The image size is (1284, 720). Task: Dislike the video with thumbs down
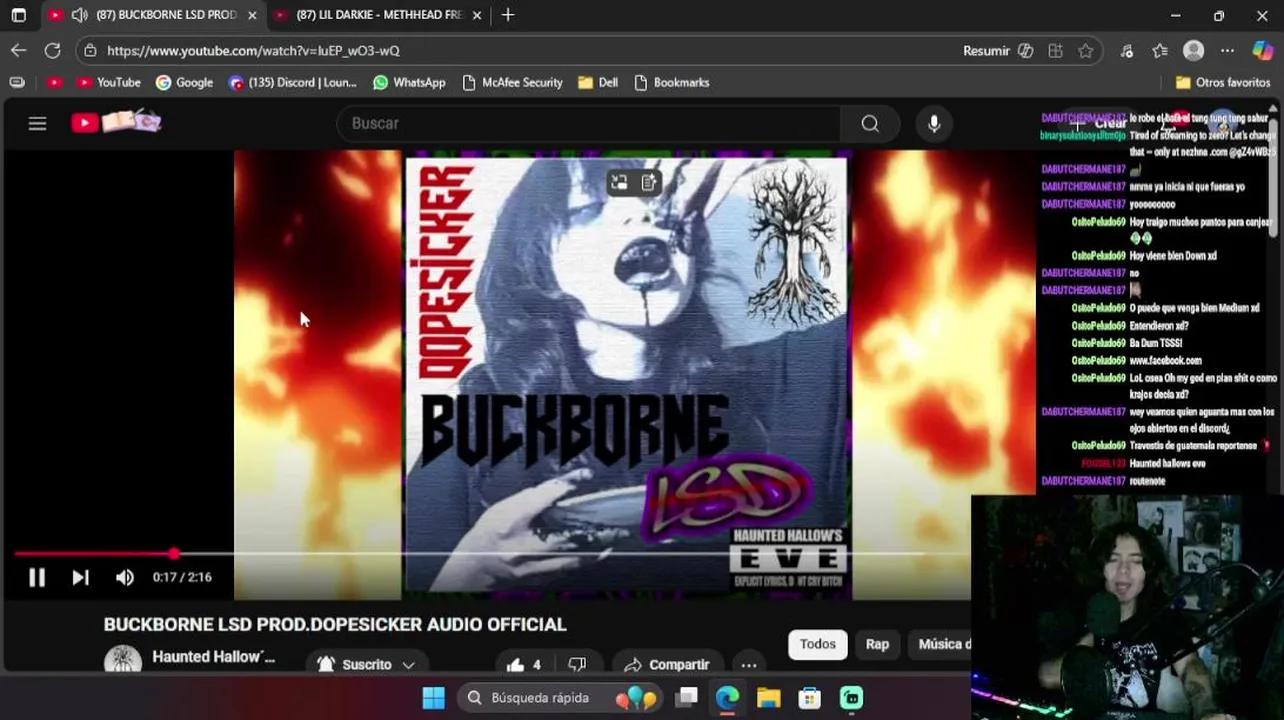(x=577, y=664)
